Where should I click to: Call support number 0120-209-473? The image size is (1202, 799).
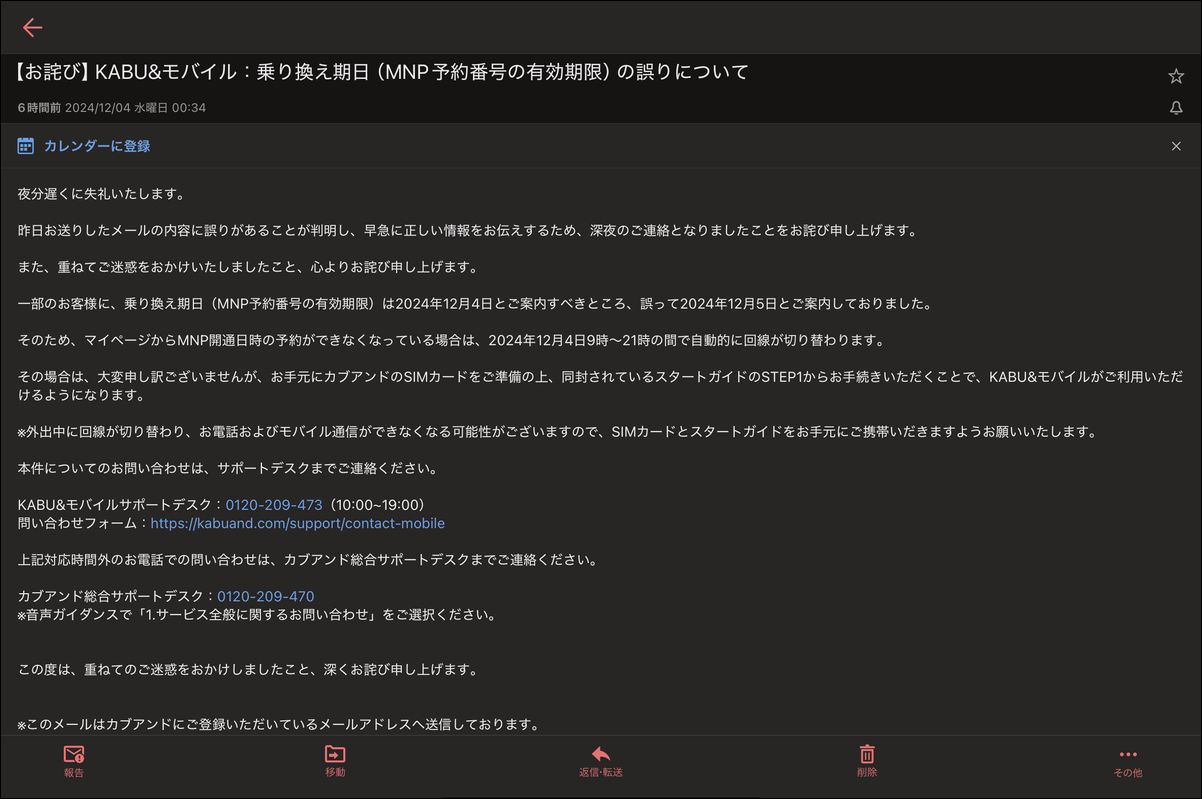(x=274, y=505)
